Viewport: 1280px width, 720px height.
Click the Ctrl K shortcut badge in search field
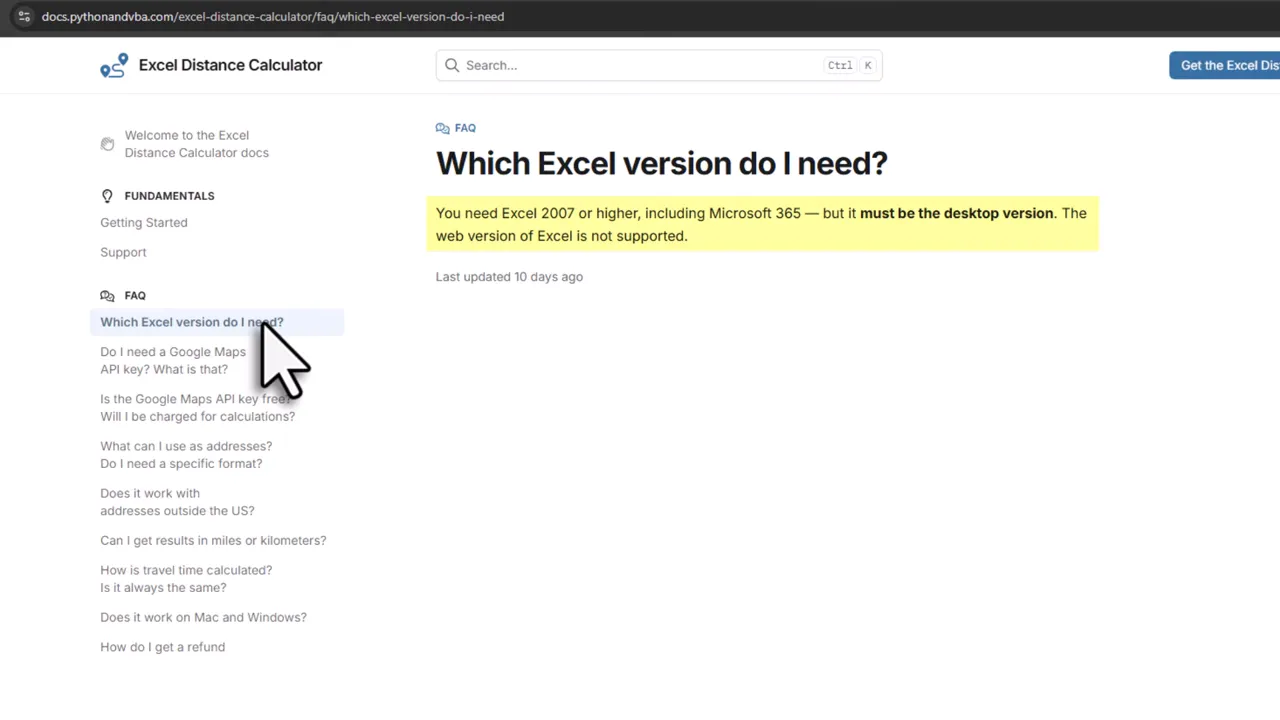point(850,65)
